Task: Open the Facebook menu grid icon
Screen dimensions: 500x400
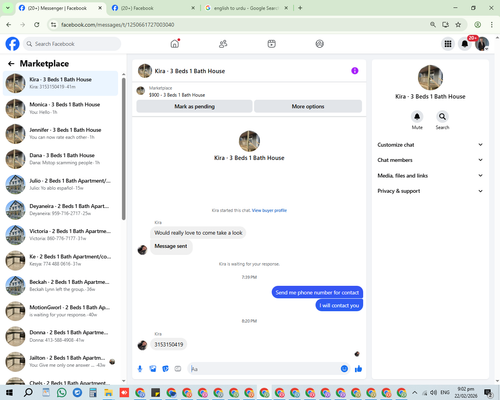Action: [448, 44]
